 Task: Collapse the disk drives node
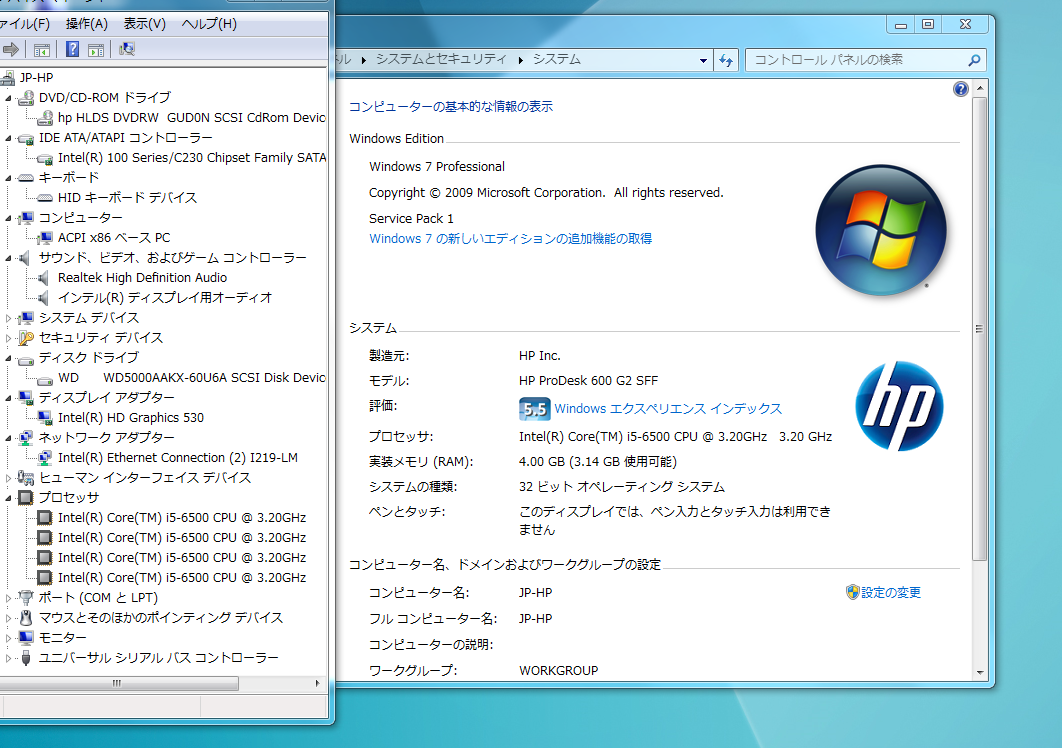pyautogui.click(x=9, y=358)
